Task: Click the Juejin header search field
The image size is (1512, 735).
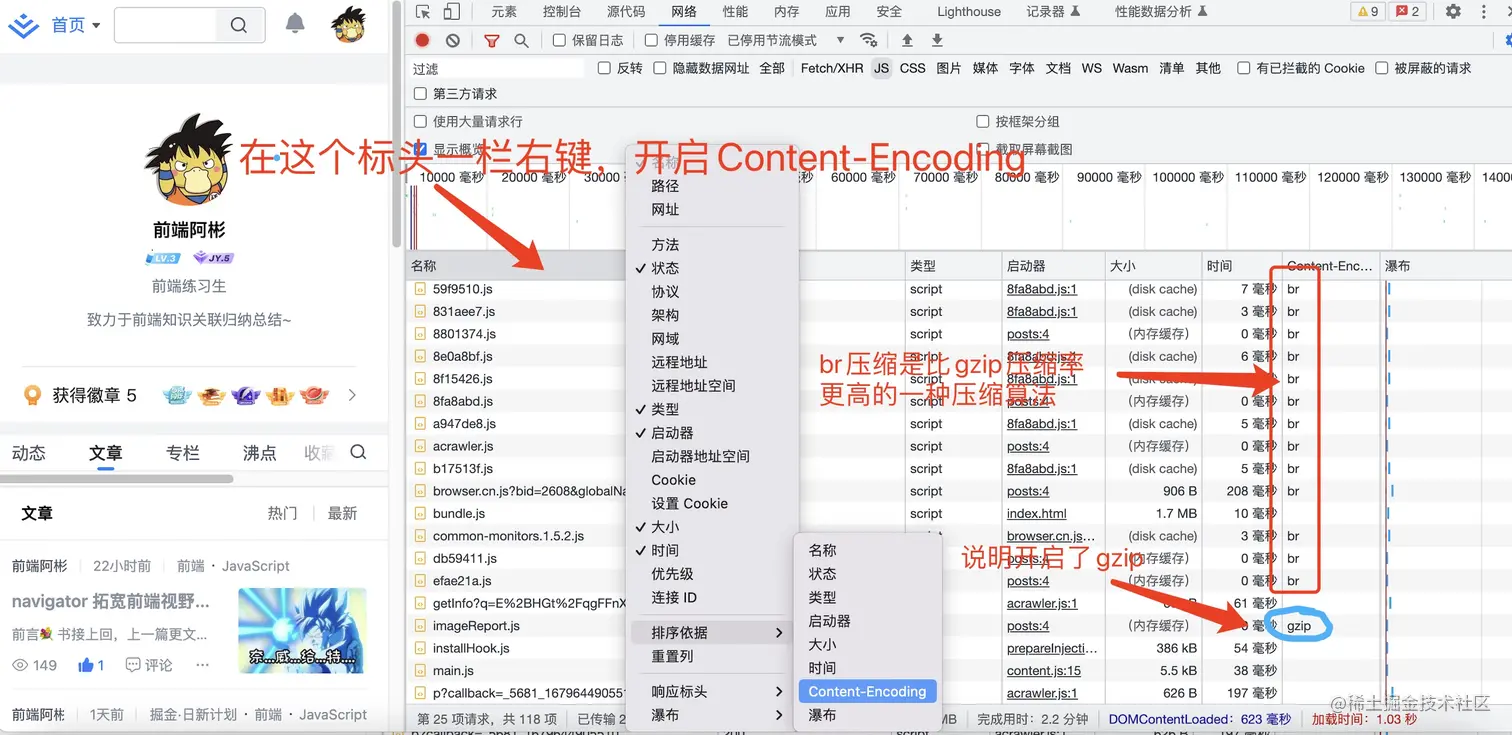Action: [166, 25]
